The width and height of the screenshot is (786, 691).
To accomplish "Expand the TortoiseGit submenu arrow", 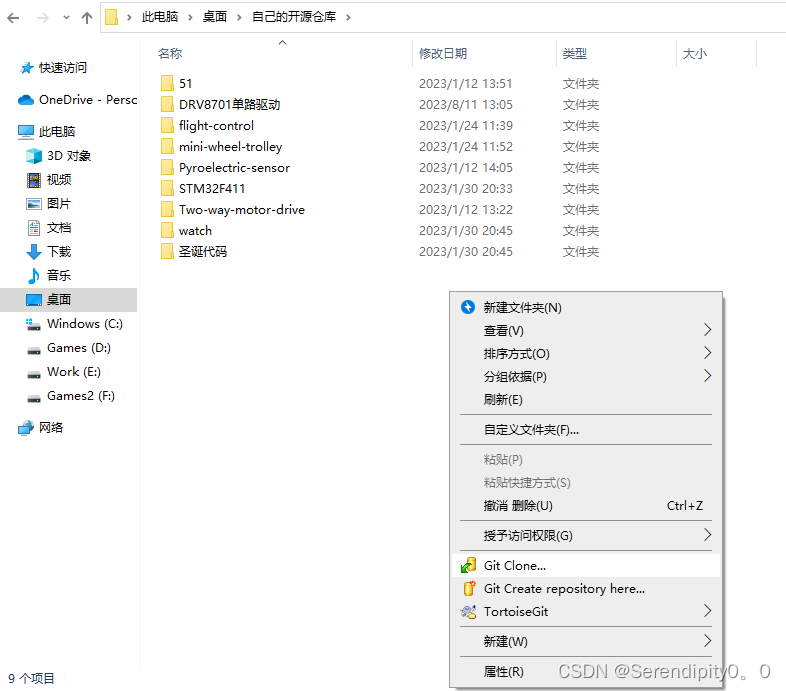I will (707, 611).
